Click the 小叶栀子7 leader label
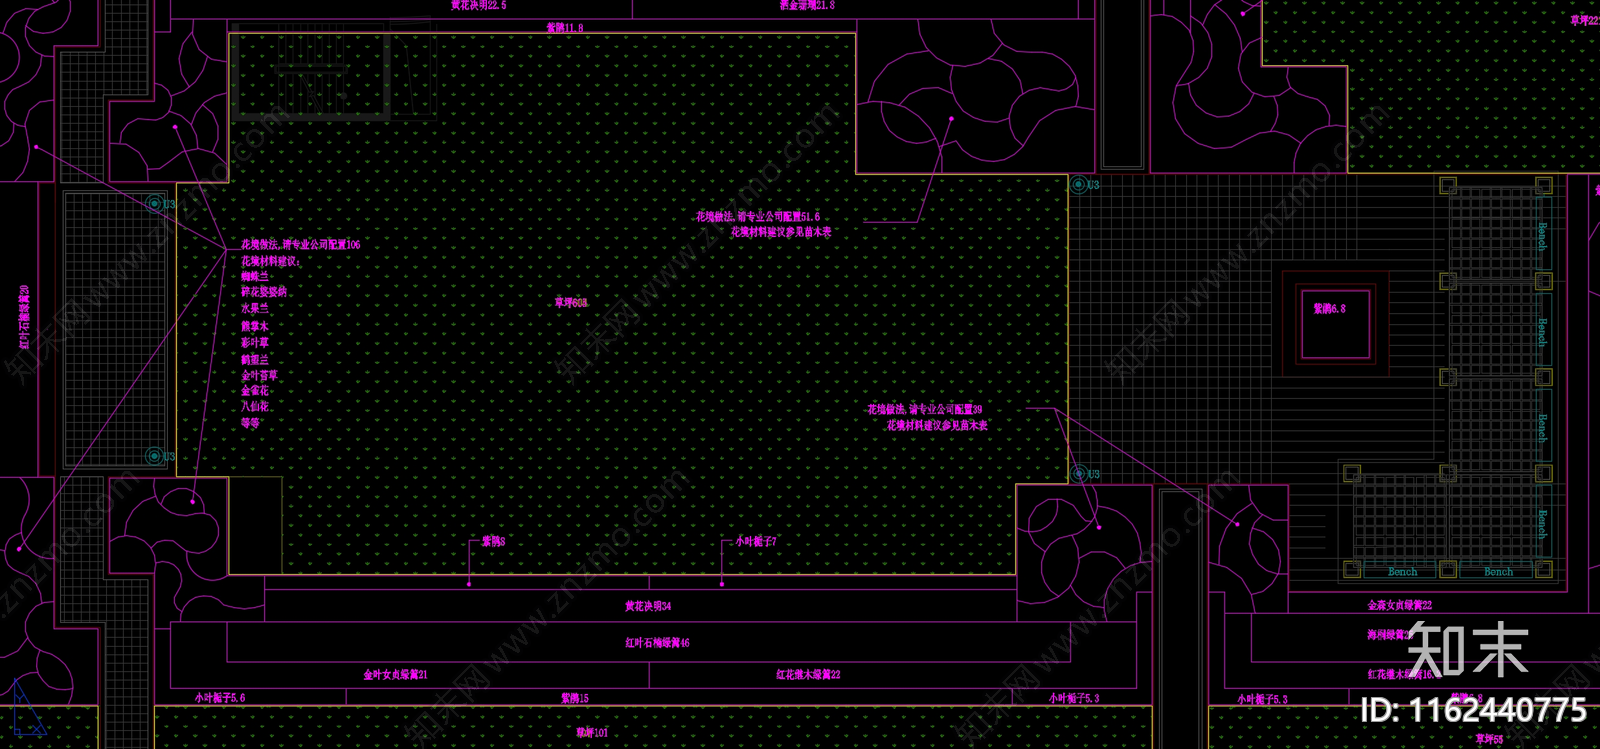Viewport: 1600px width, 749px height. pyautogui.click(x=756, y=541)
